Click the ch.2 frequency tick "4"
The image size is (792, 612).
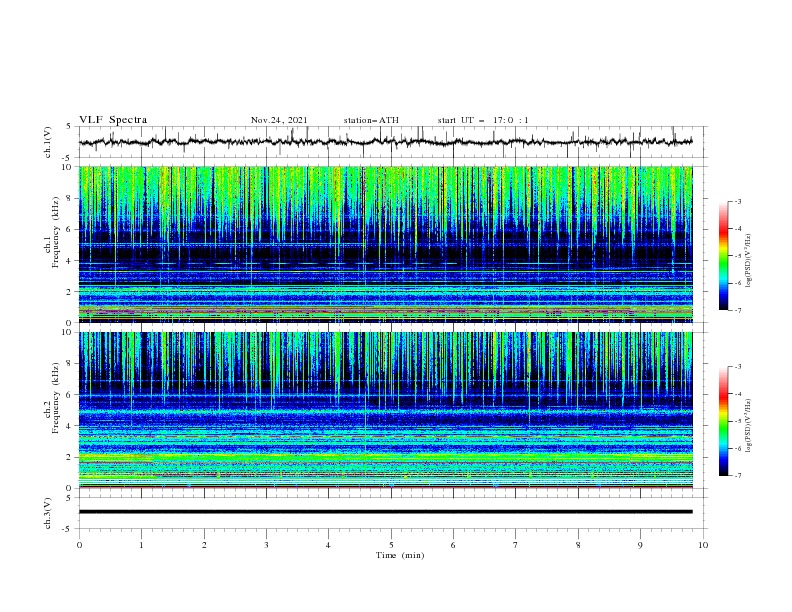pos(70,426)
